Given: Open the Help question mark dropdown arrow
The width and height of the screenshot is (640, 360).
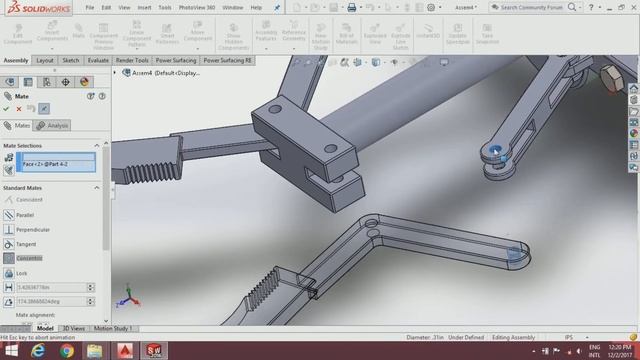Looking at the screenshot, I should (600, 7).
